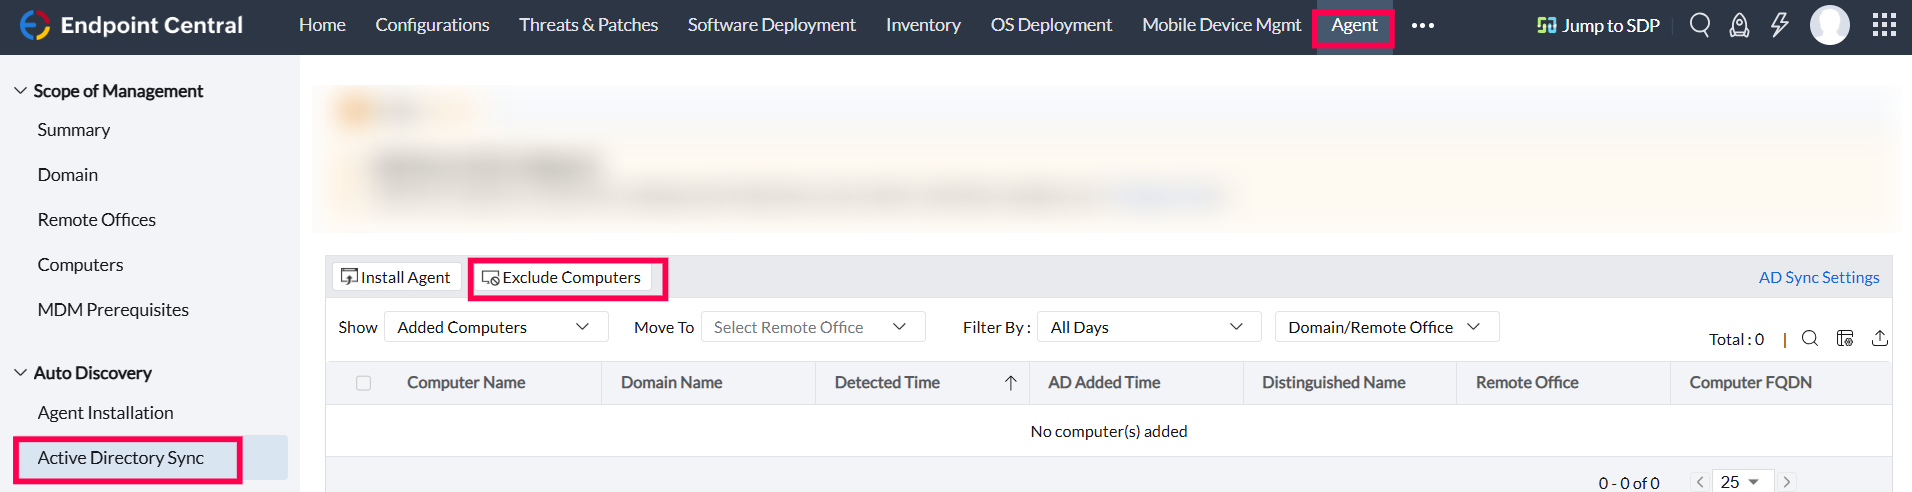Image resolution: width=1912 pixels, height=492 pixels.
Task: Open the All Days filter dropdown
Action: point(1149,327)
